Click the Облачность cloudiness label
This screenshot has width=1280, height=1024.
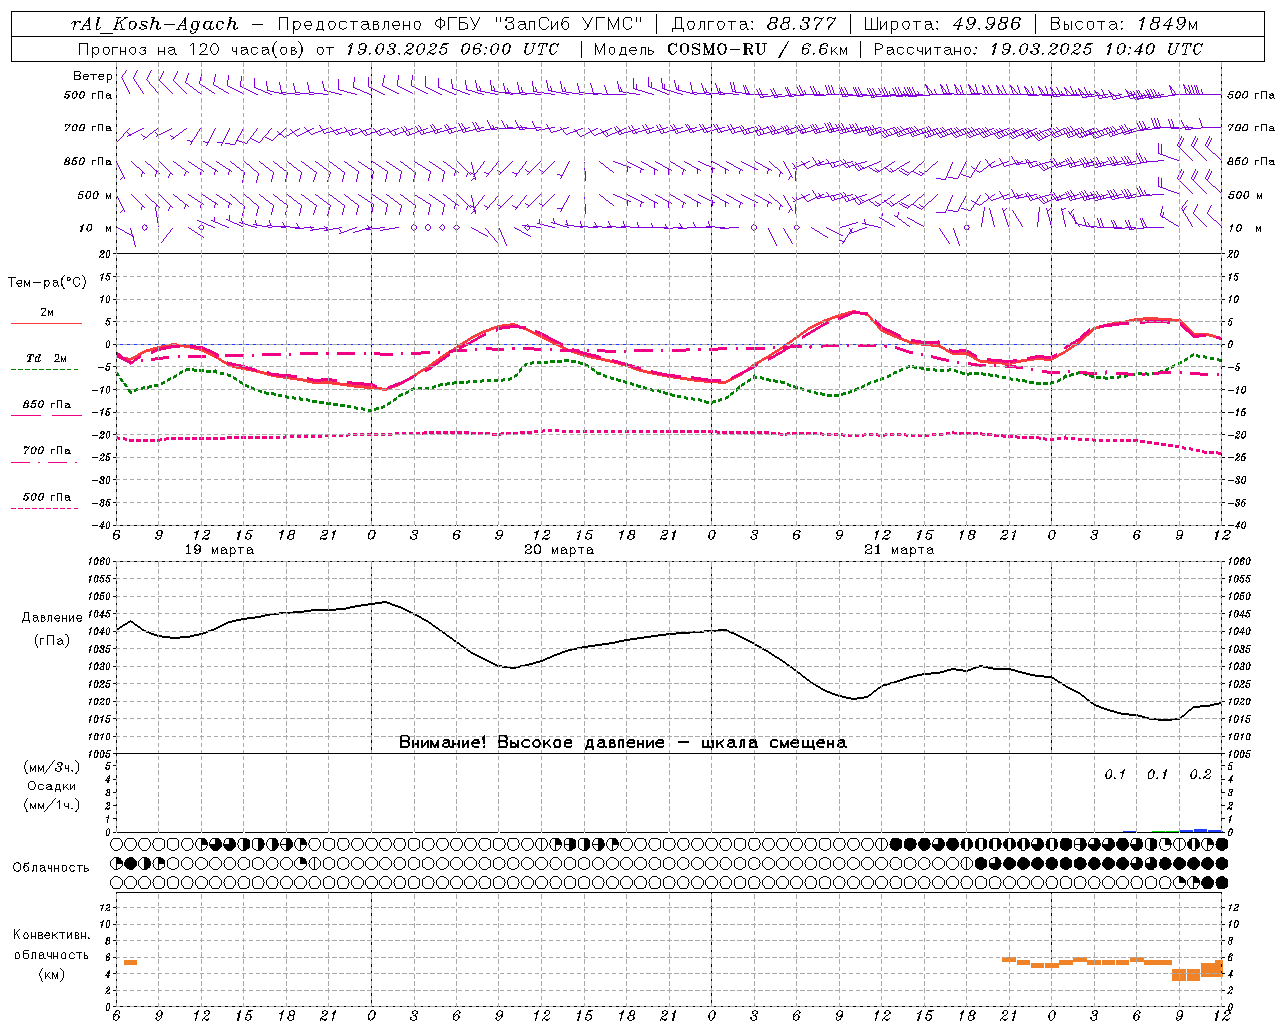tap(51, 867)
